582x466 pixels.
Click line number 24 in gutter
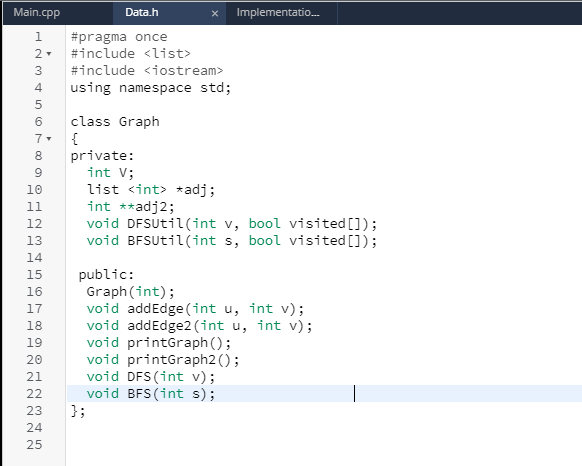(35, 428)
